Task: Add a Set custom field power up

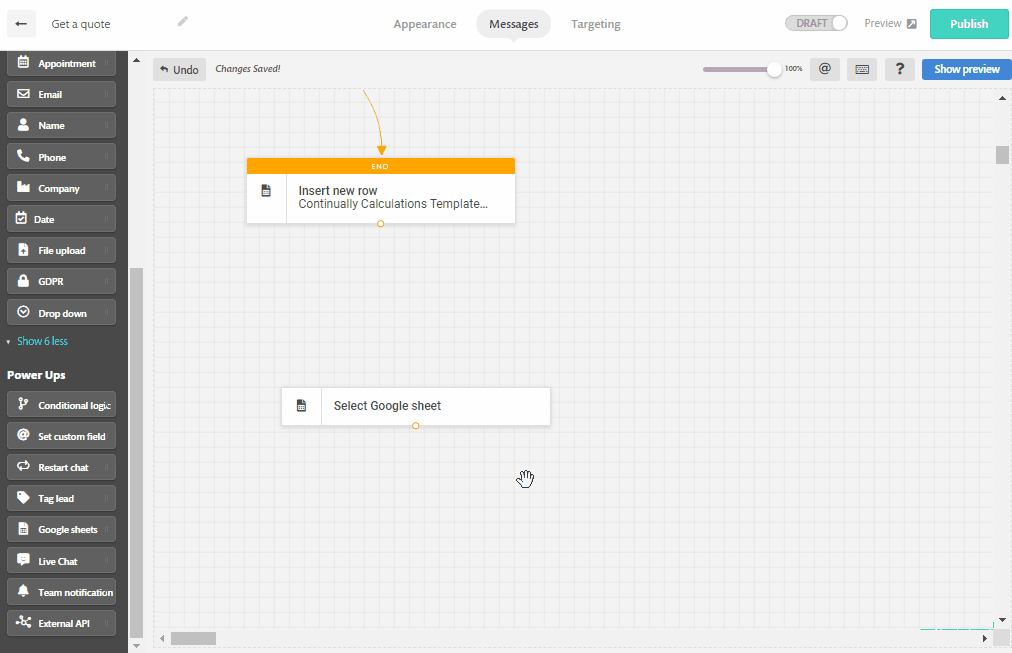Action: [x=61, y=436]
